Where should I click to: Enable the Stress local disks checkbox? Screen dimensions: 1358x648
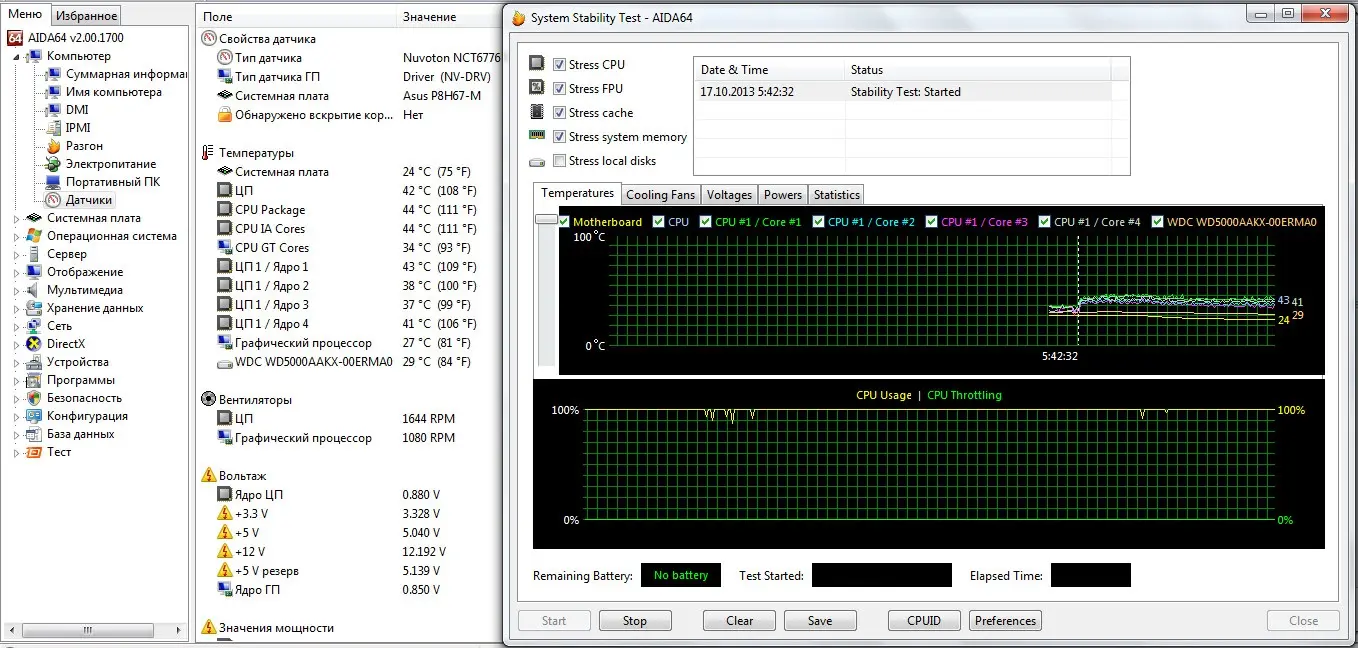click(x=559, y=161)
